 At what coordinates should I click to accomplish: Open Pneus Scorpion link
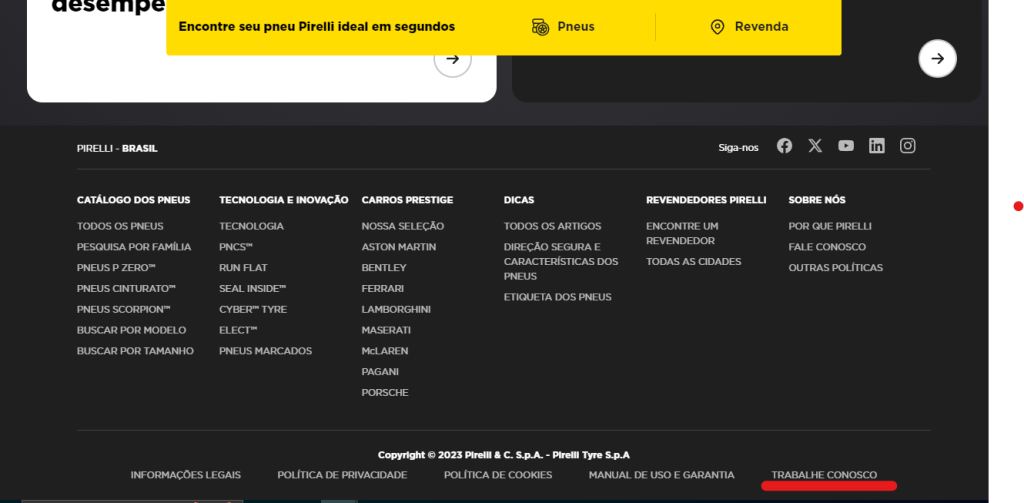(x=123, y=310)
